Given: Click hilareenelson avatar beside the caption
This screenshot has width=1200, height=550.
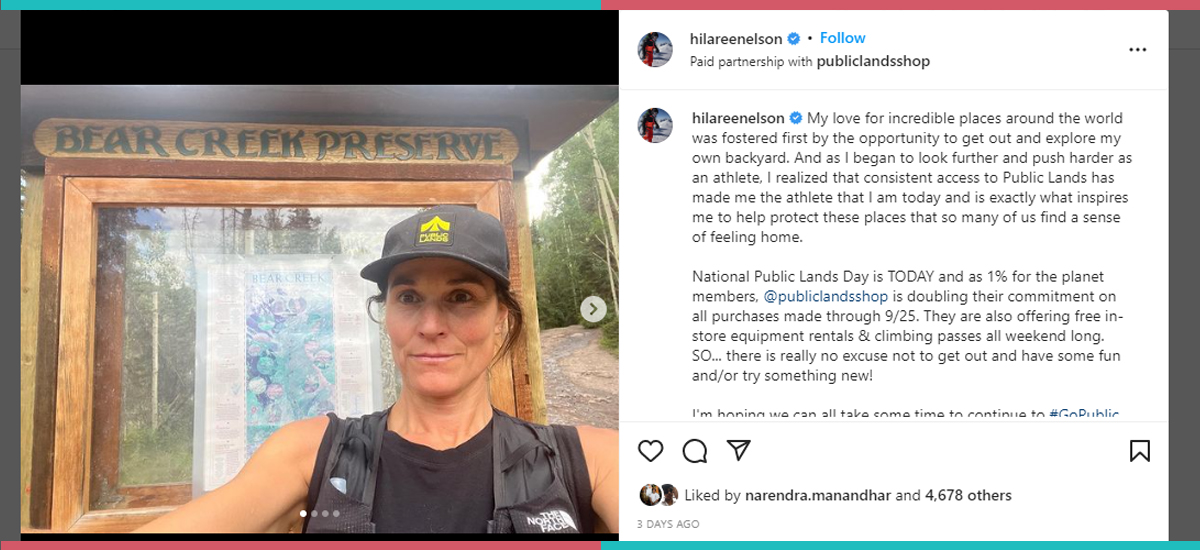Looking at the screenshot, I should pyautogui.click(x=655, y=125).
